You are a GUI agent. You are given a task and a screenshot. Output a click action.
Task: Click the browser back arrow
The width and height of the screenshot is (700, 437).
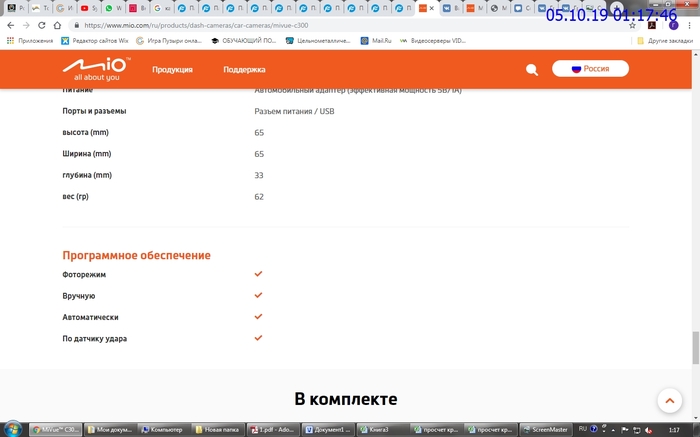pos(10,25)
